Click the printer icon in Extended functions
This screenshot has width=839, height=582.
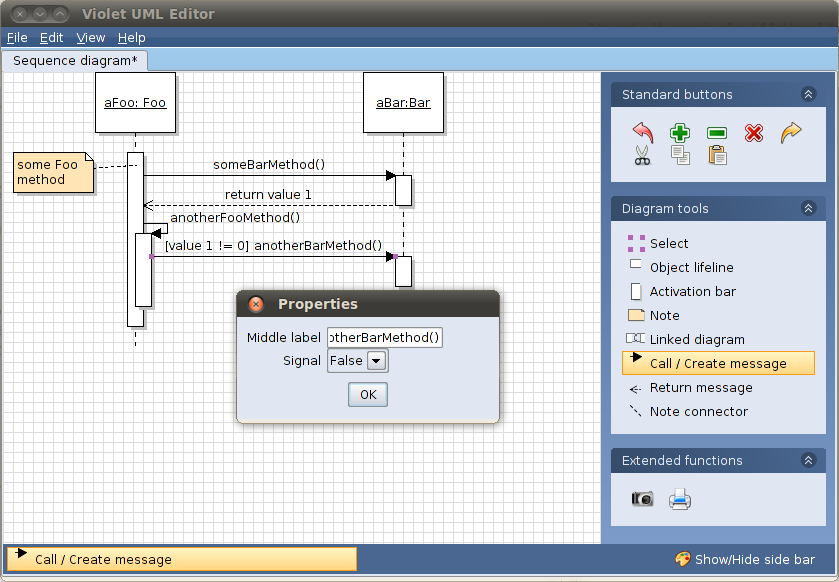[x=680, y=499]
